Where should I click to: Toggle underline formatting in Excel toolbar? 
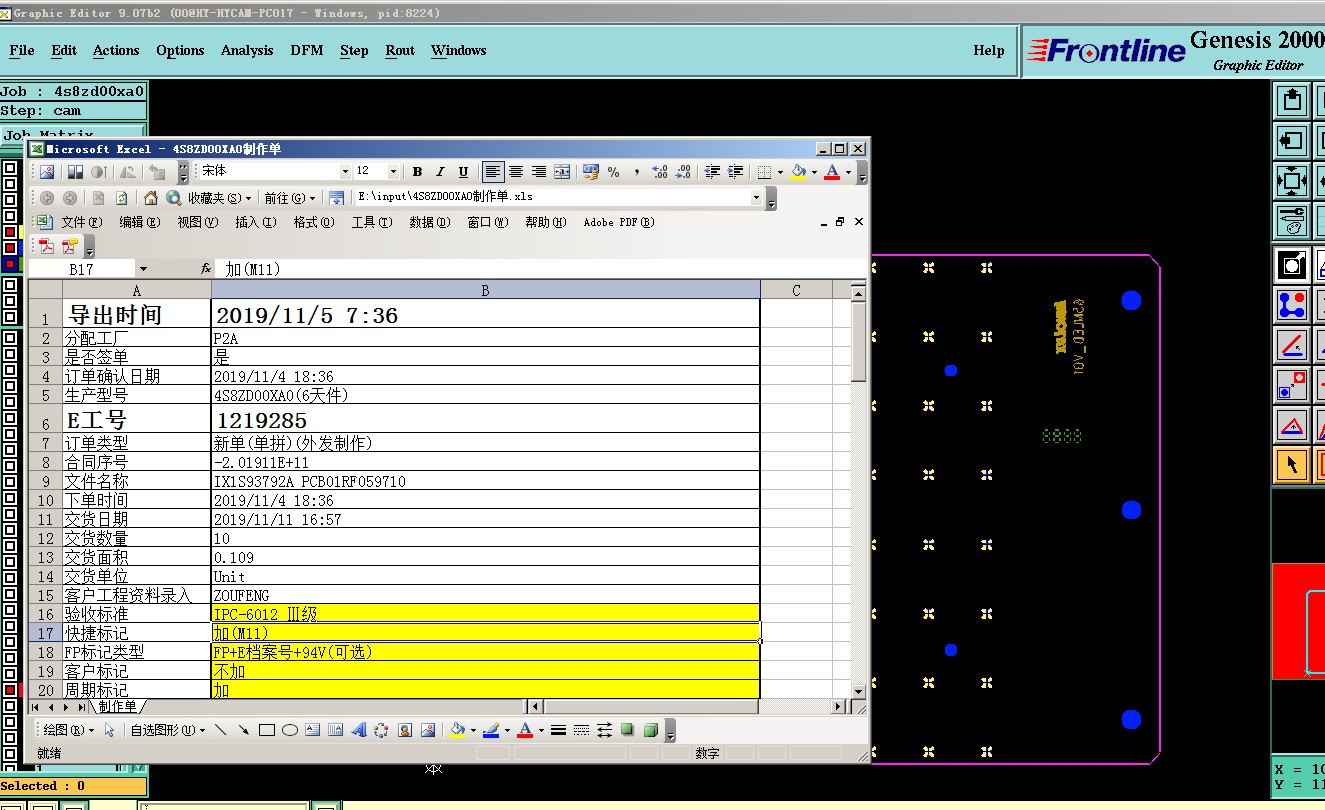click(463, 172)
